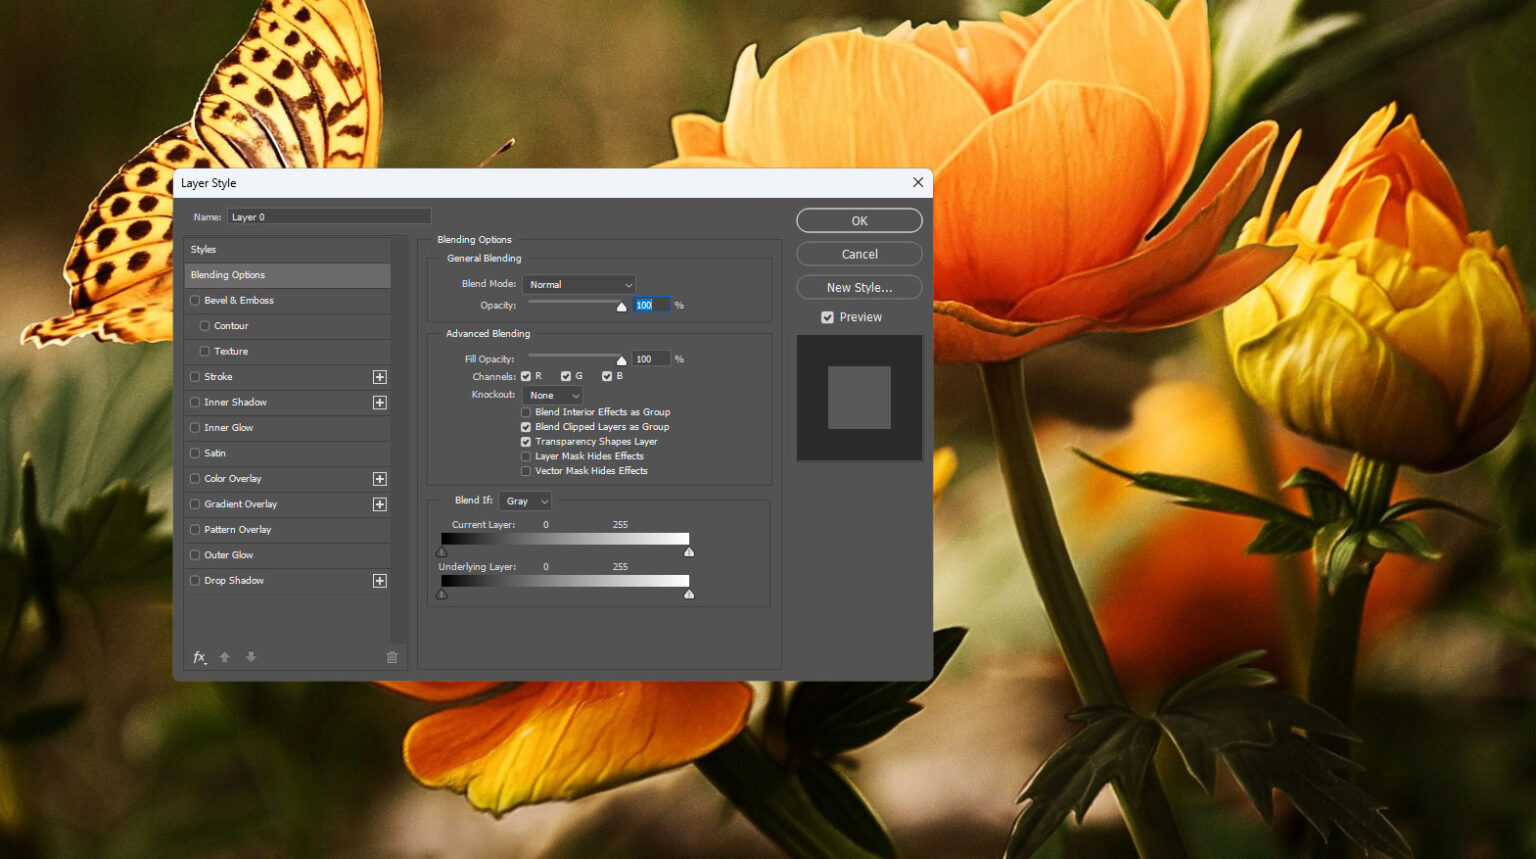Add another Drop Shadow via plus icon

[x=380, y=580]
